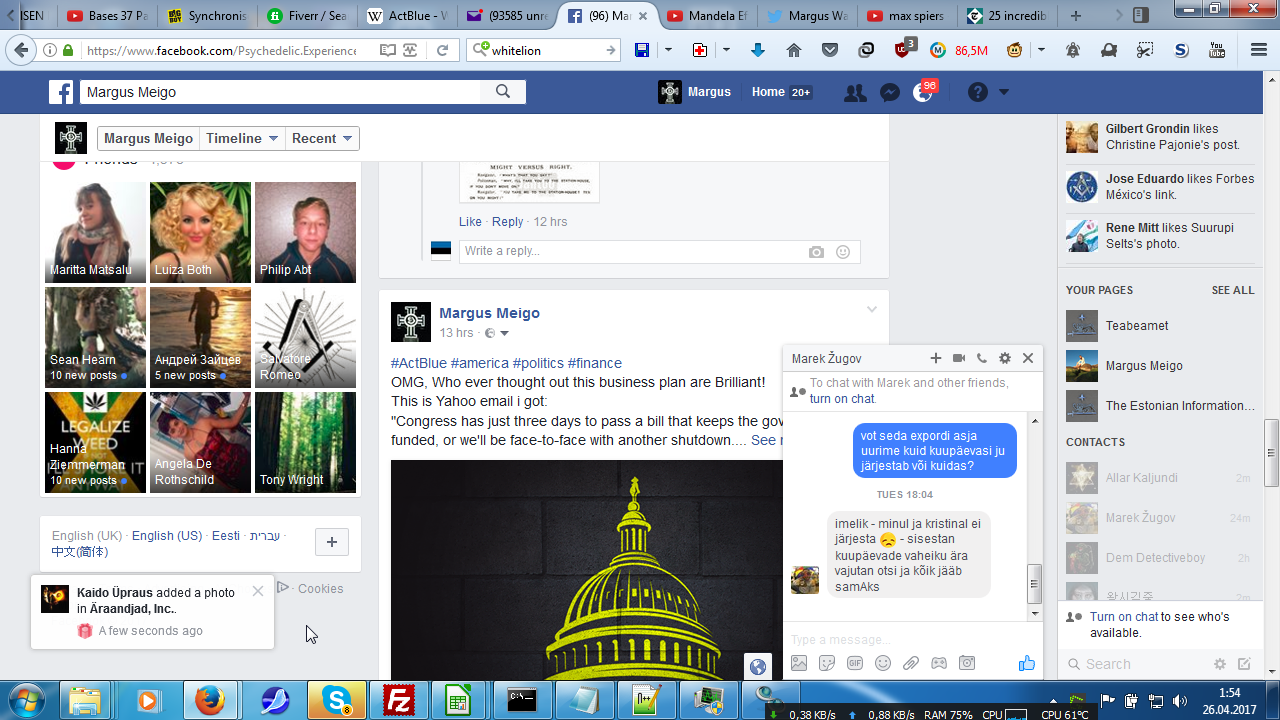The width and height of the screenshot is (1280, 720).
Task: Add friends to Marek Žugov chat
Action: pos(936,358)
